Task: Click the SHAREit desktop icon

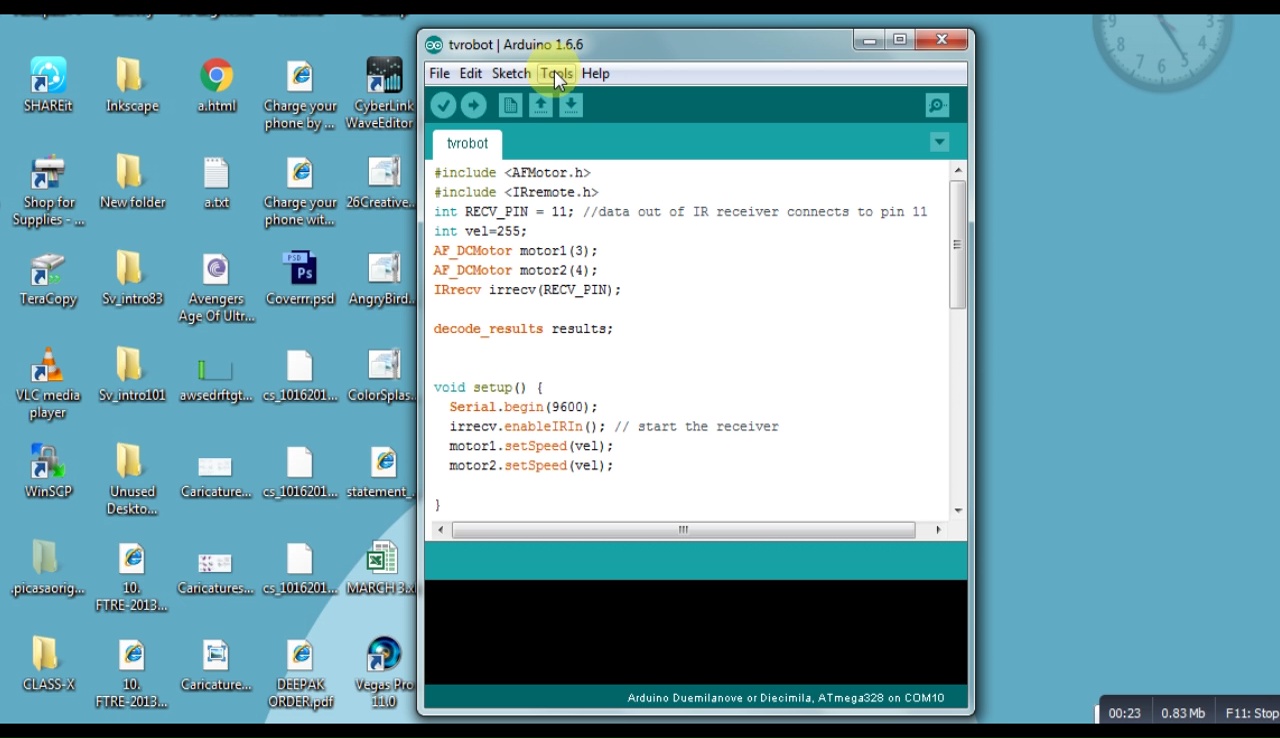Action: (48, 85)
